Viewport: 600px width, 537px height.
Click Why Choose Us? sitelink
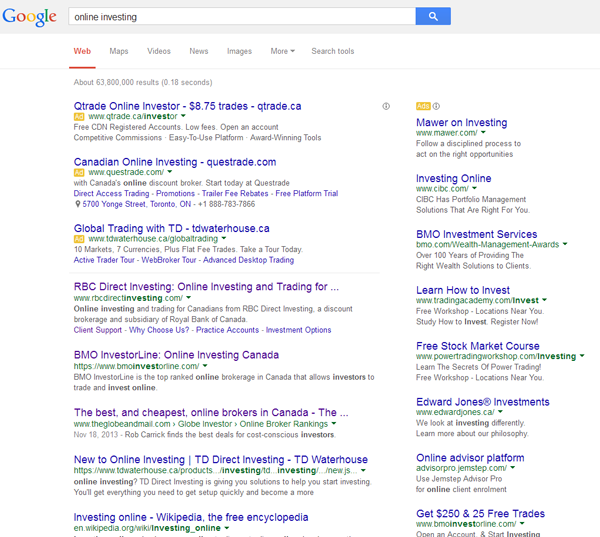(x=159, y=330)
